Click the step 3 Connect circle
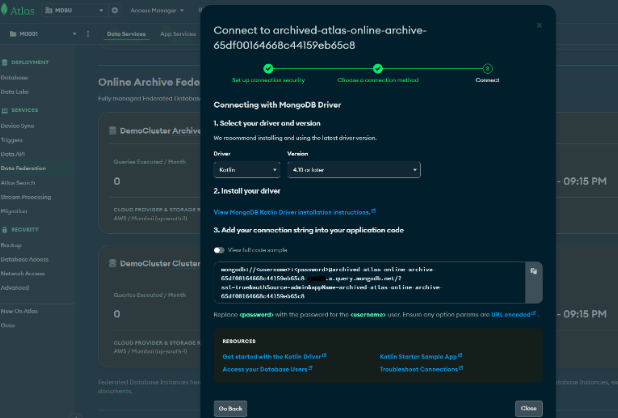The height and width of the screenshot is (418, 618). (487, 69)
